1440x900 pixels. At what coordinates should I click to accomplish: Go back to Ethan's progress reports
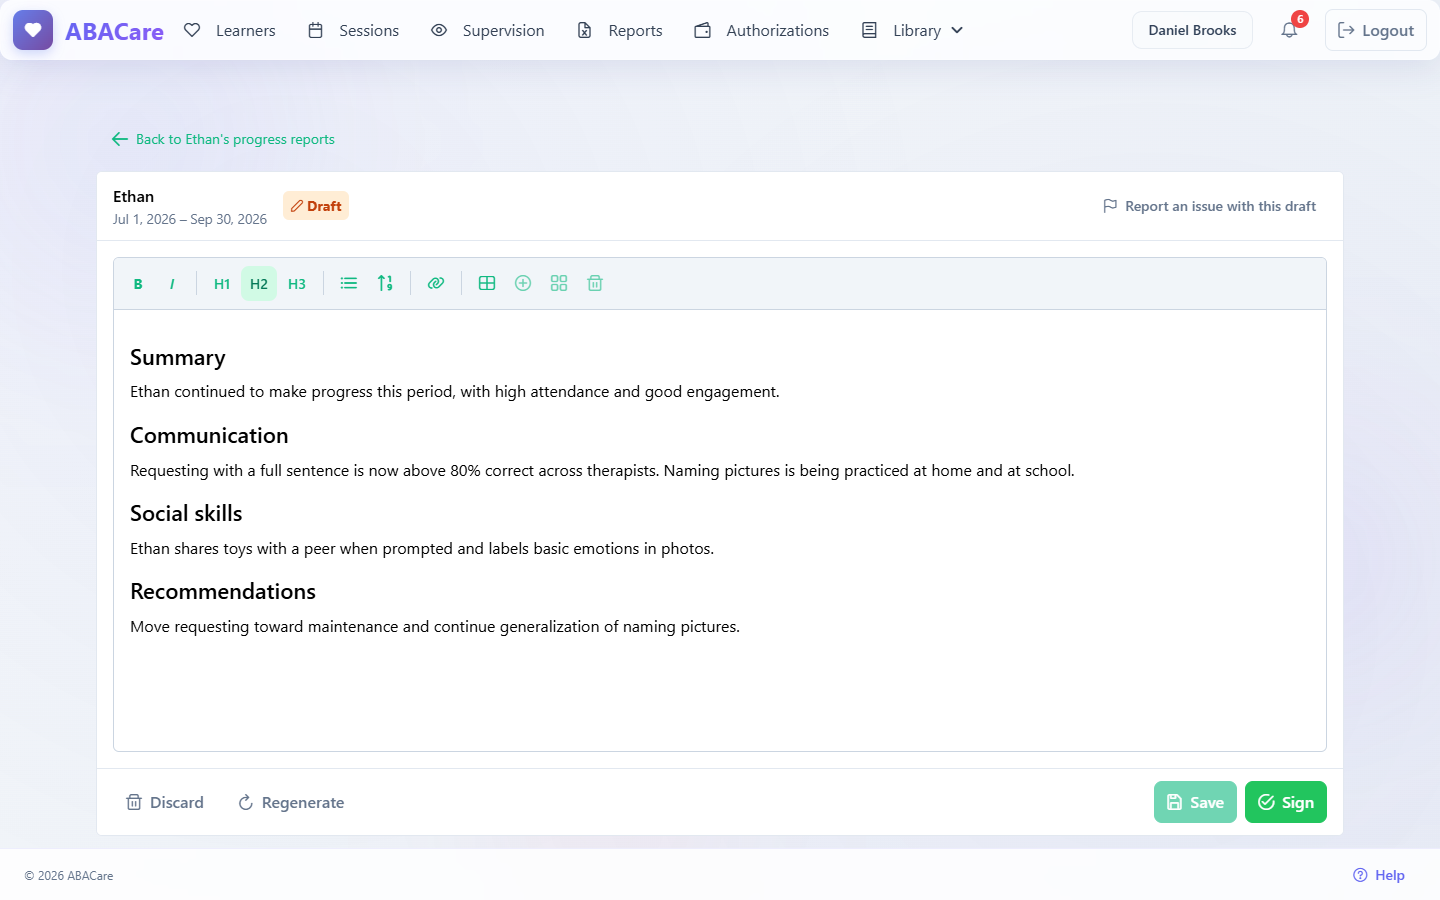[x=224, y=139]
